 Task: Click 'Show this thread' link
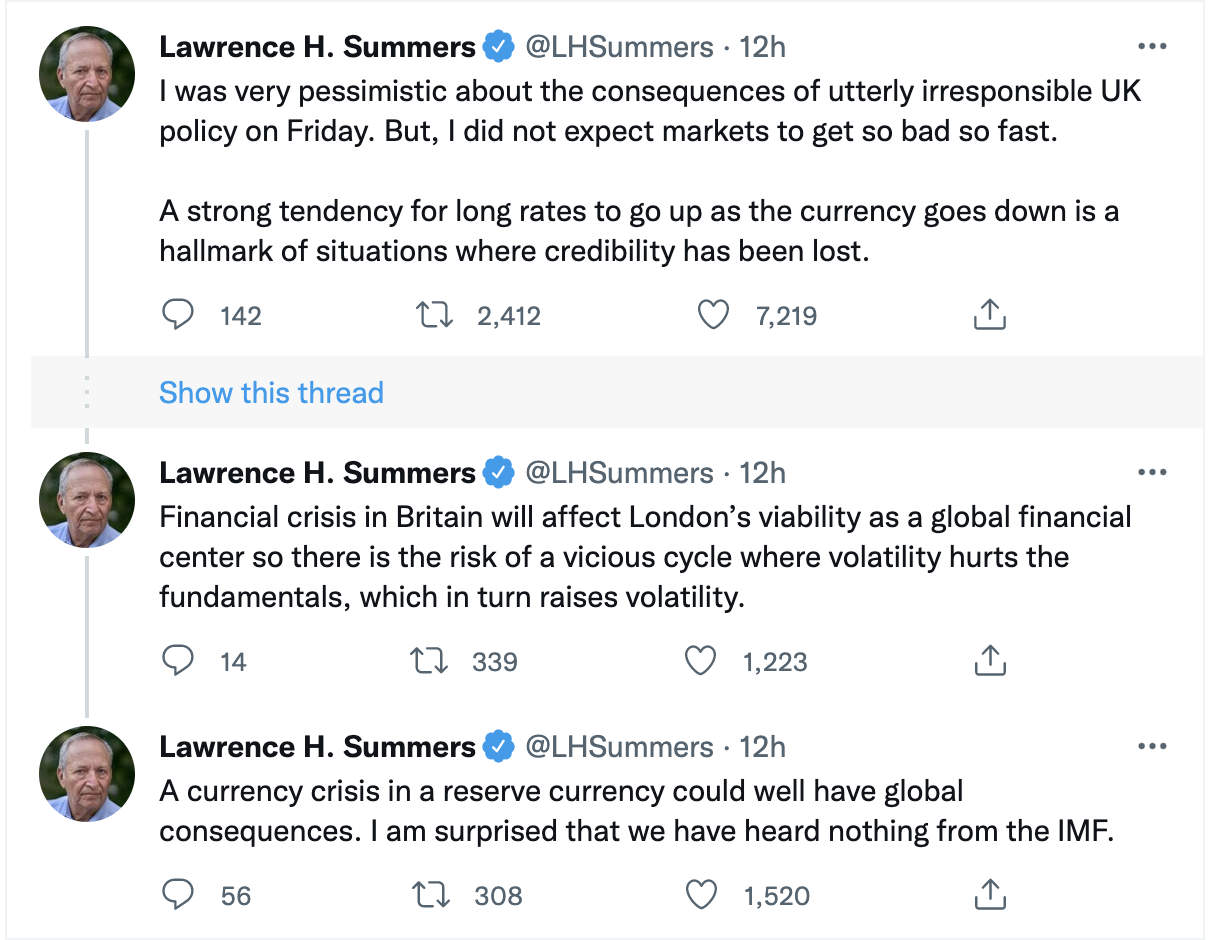(x=271, y=392)
